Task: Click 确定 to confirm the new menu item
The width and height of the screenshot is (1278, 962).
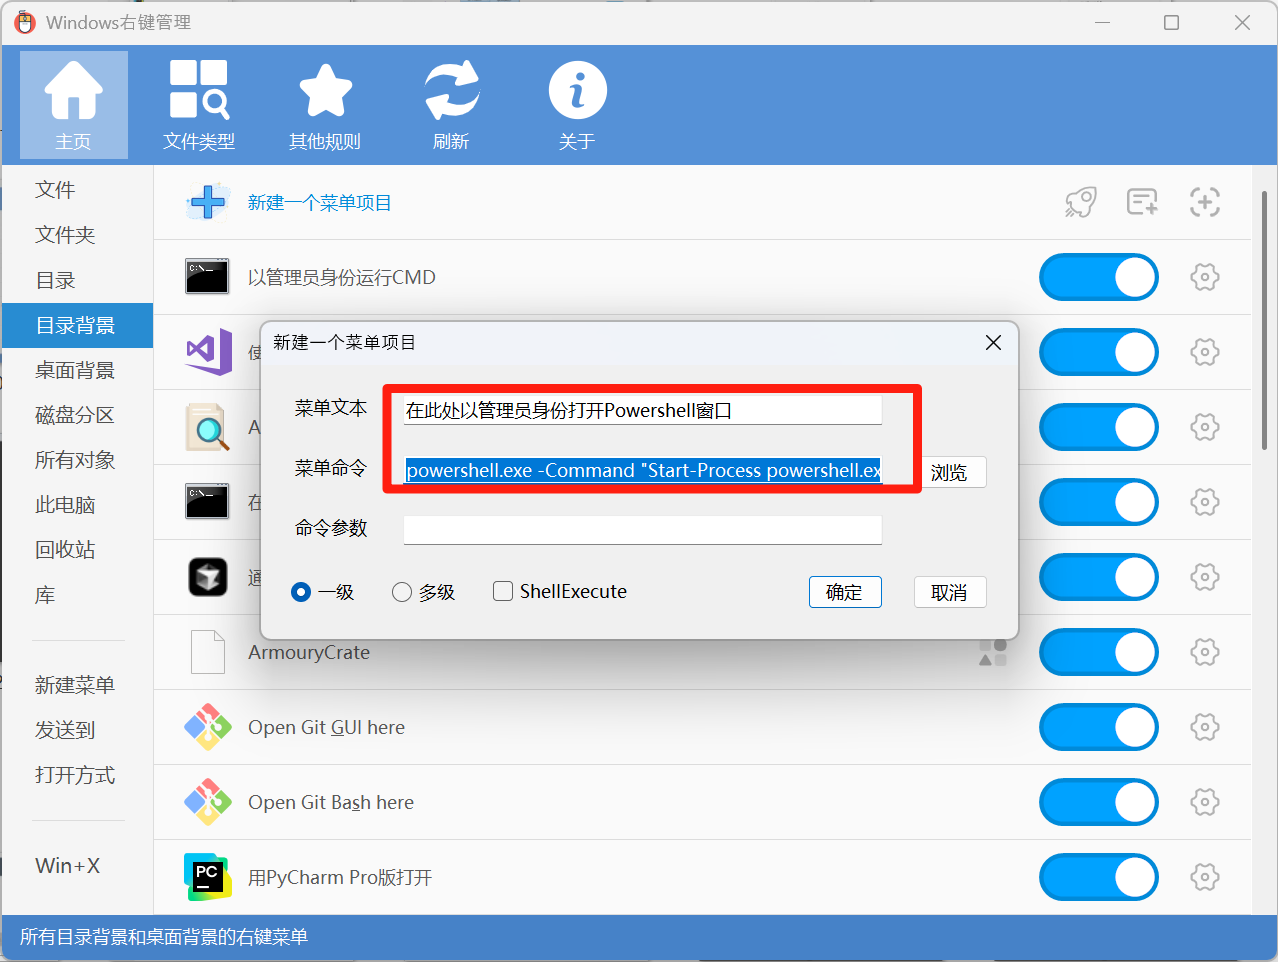Action: [845, 592]
